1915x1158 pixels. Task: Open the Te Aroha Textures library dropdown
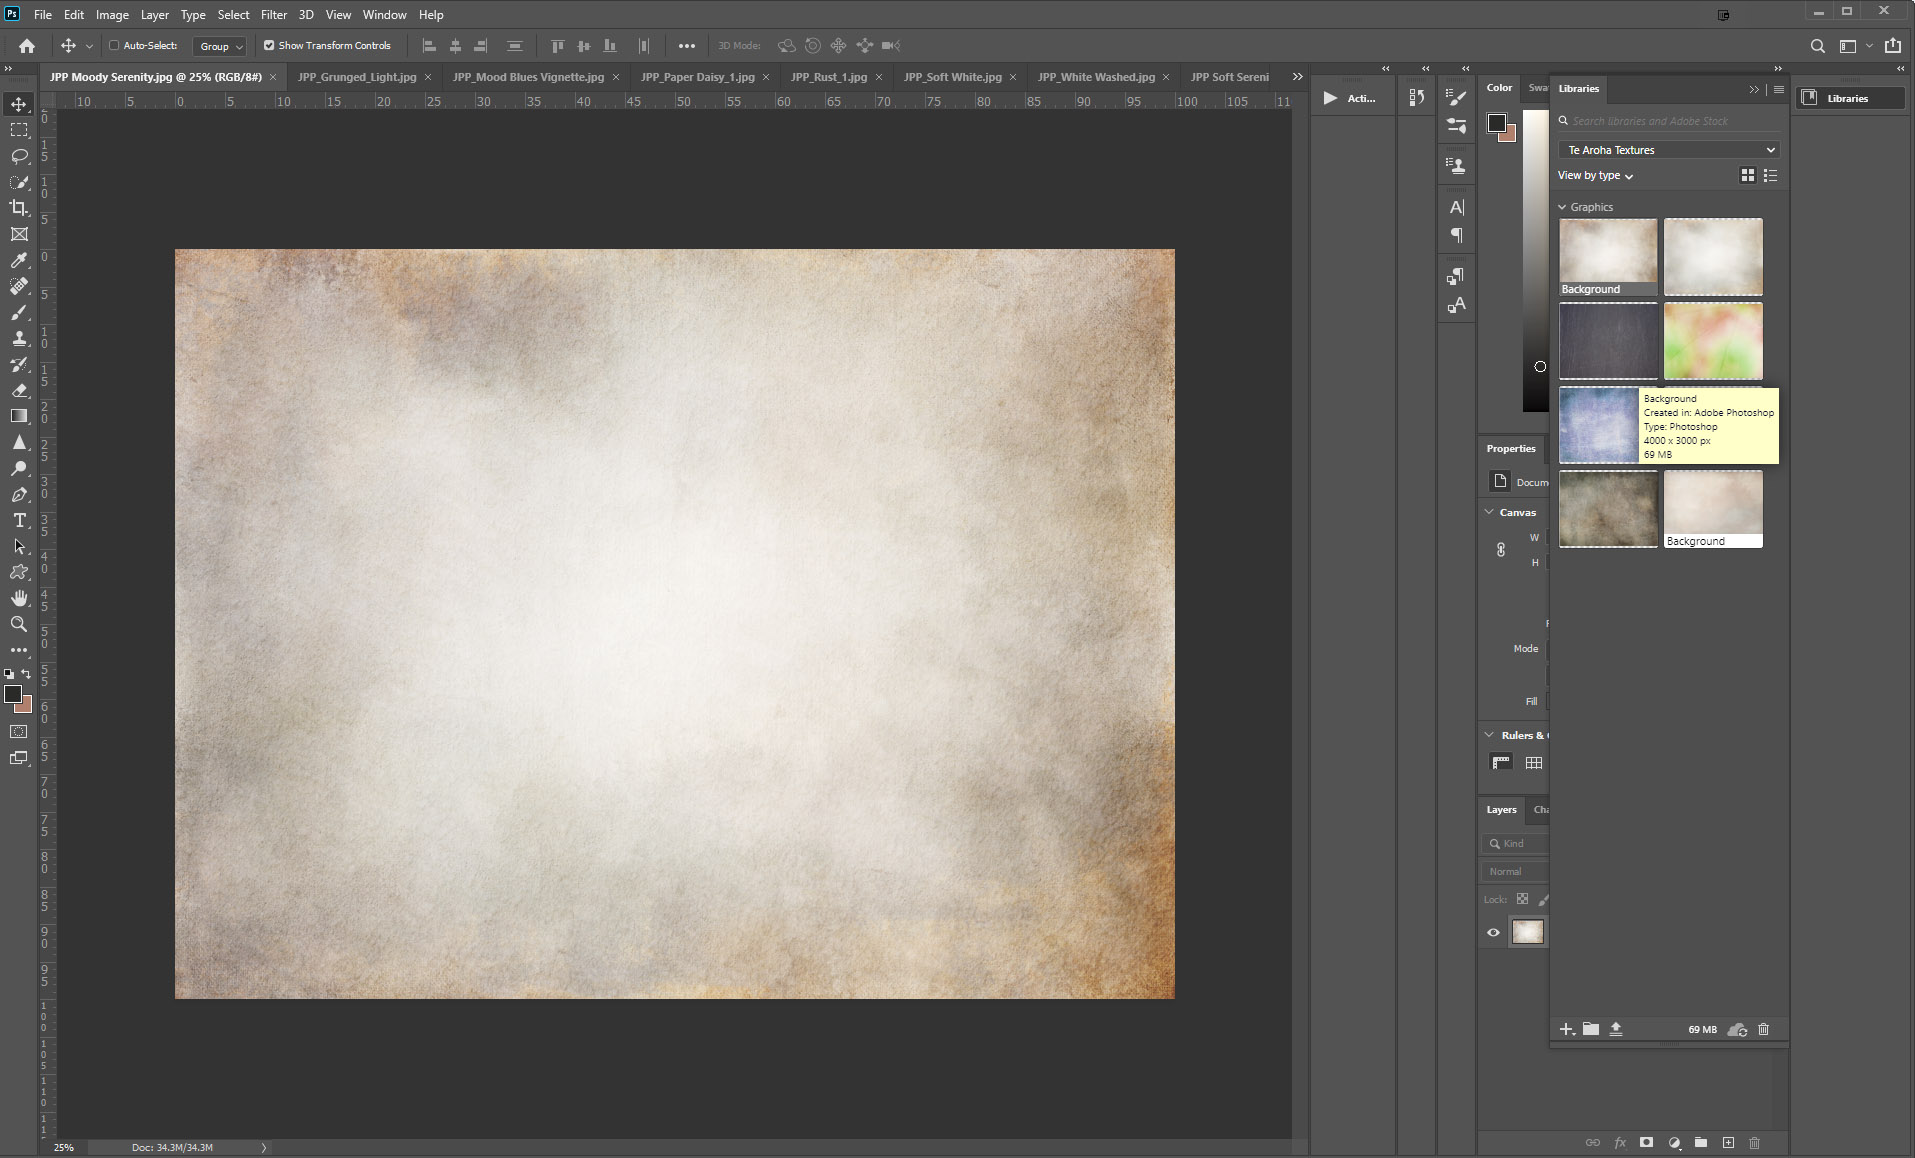pos(1669,150)
